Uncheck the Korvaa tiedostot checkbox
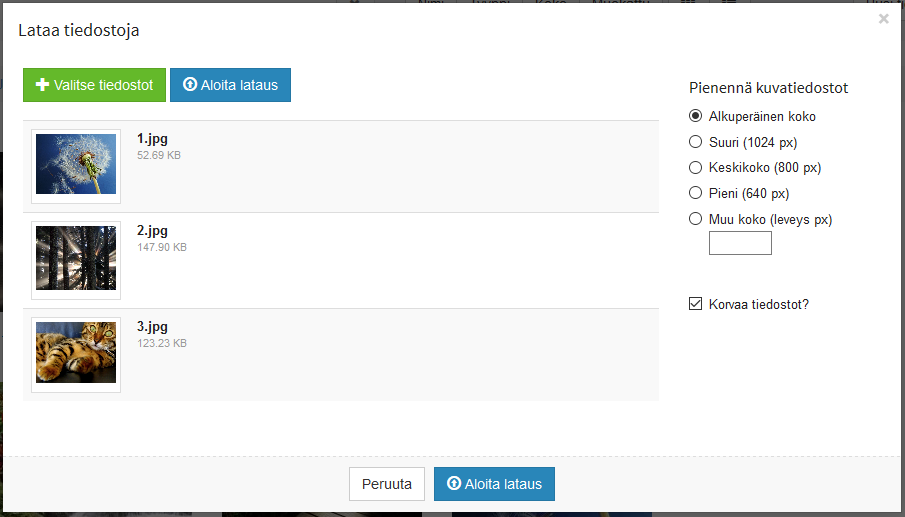Image resolution: width=905 pixels, height=517 pixels. point(696,304)
